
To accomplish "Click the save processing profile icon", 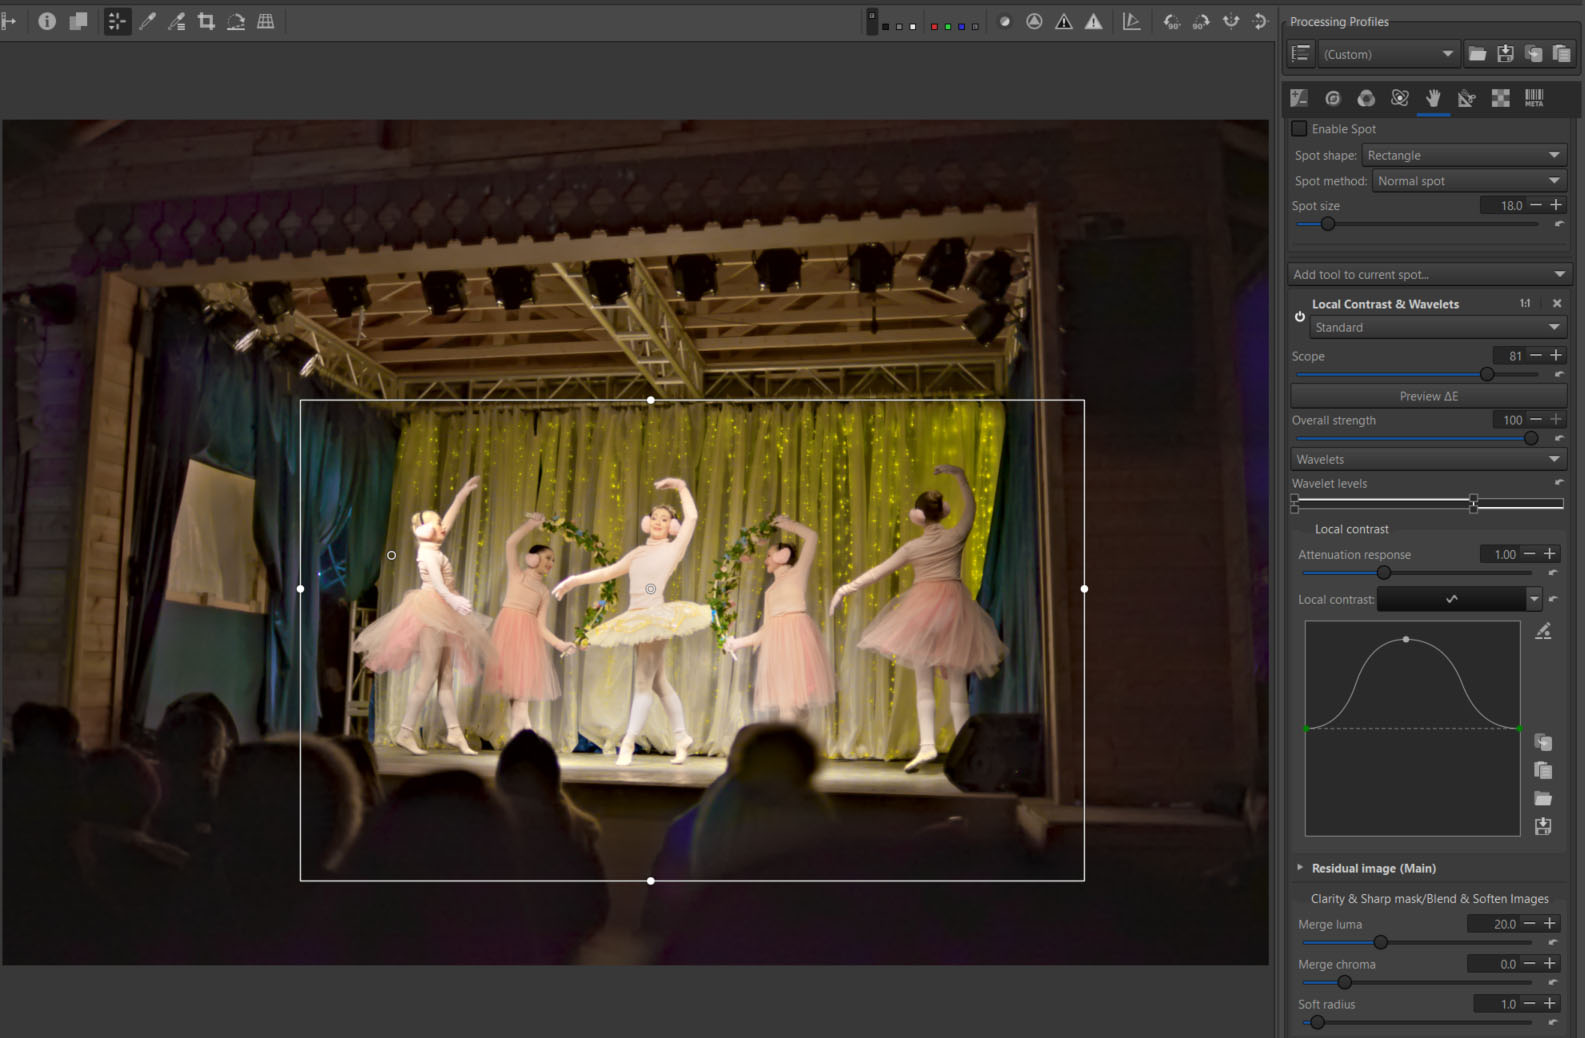I will click(x=1505, y=54).
